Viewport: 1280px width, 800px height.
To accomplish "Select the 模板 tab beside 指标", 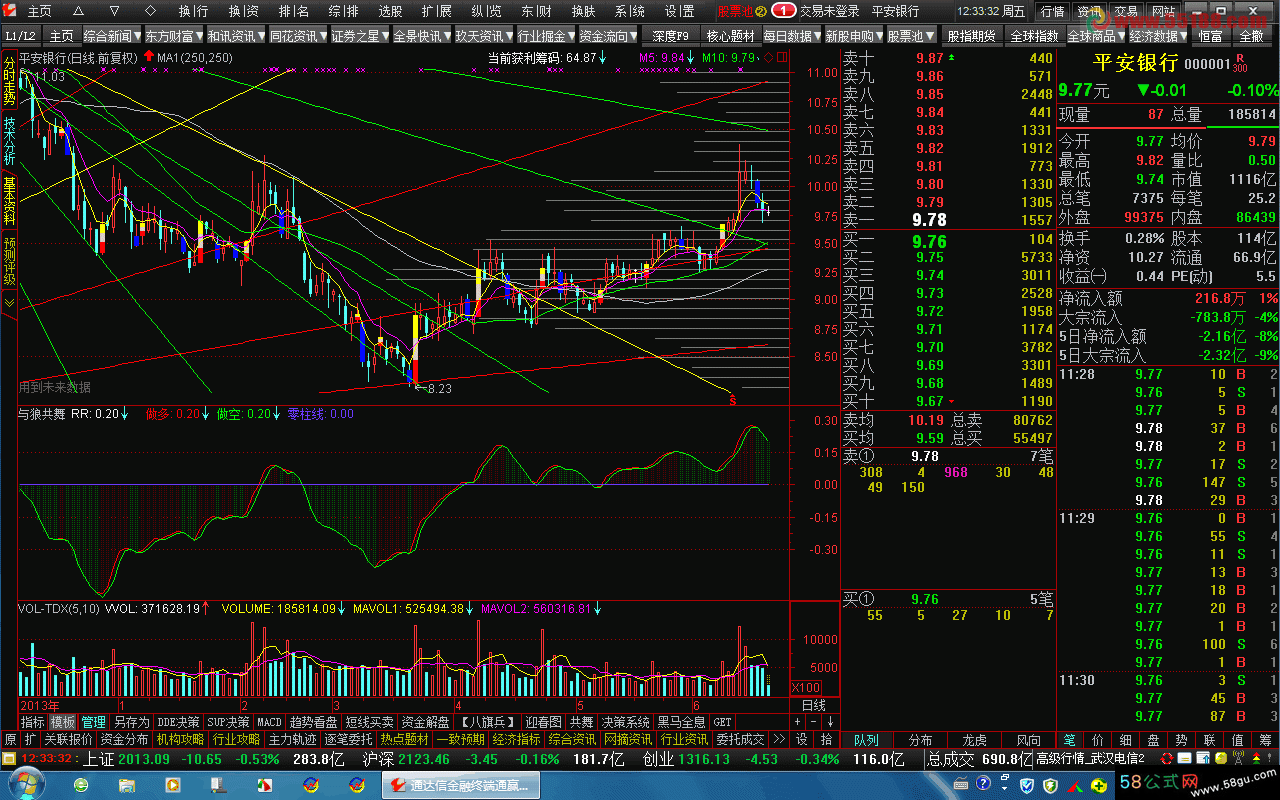I will [63, 722].
